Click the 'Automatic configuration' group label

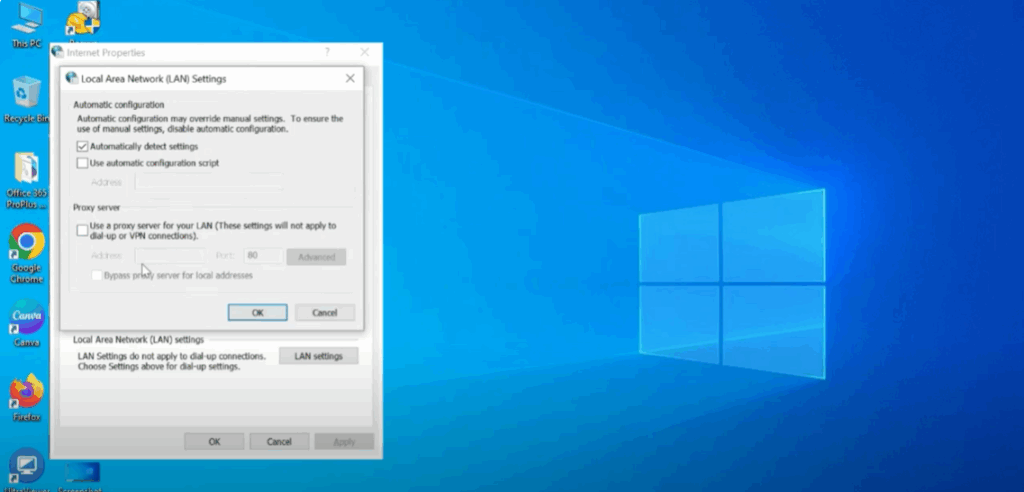pos(119,105)
